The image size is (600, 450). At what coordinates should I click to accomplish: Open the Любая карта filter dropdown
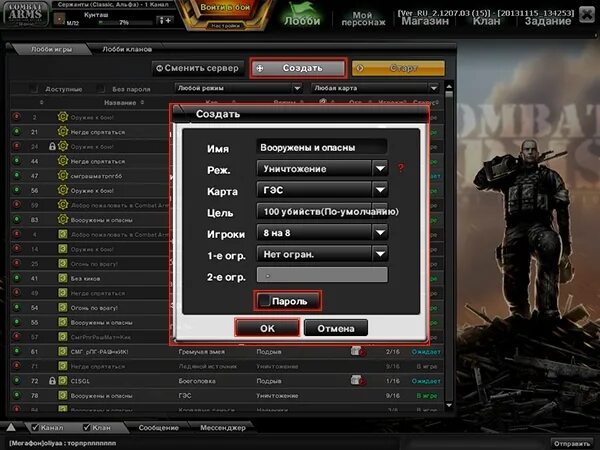pos(375,88)
